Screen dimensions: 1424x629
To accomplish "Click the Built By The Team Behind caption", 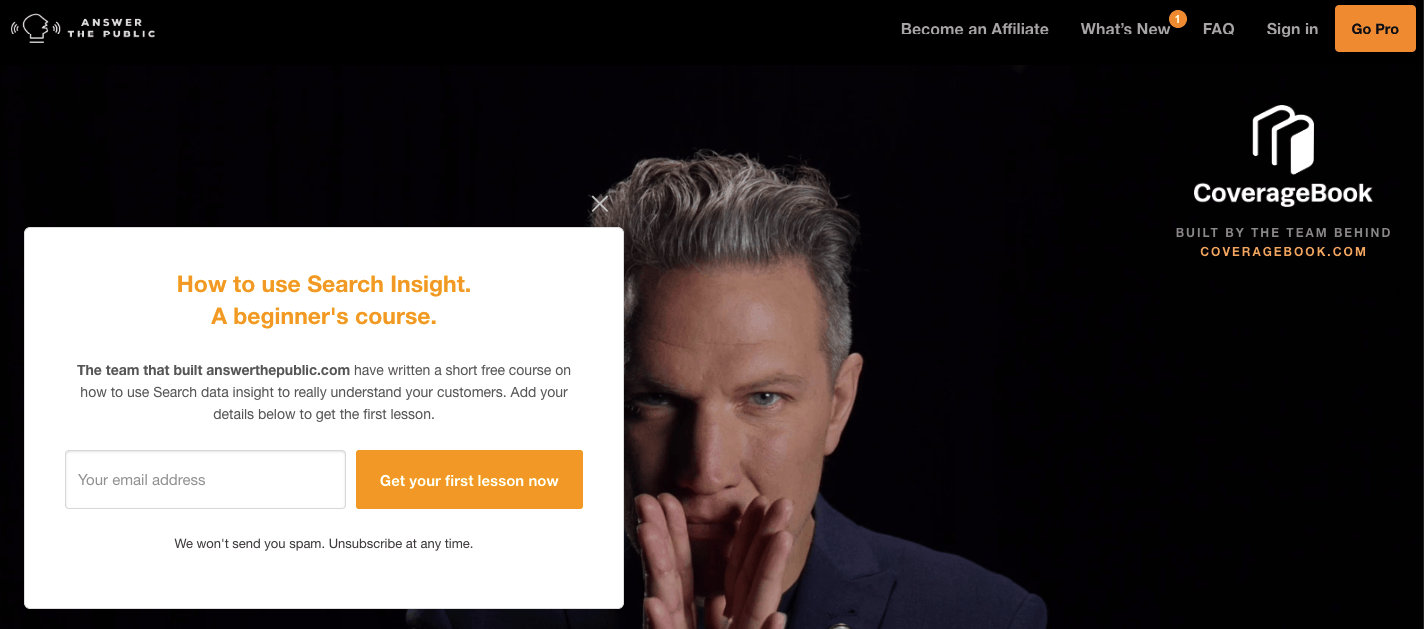I will point(1283,233).
